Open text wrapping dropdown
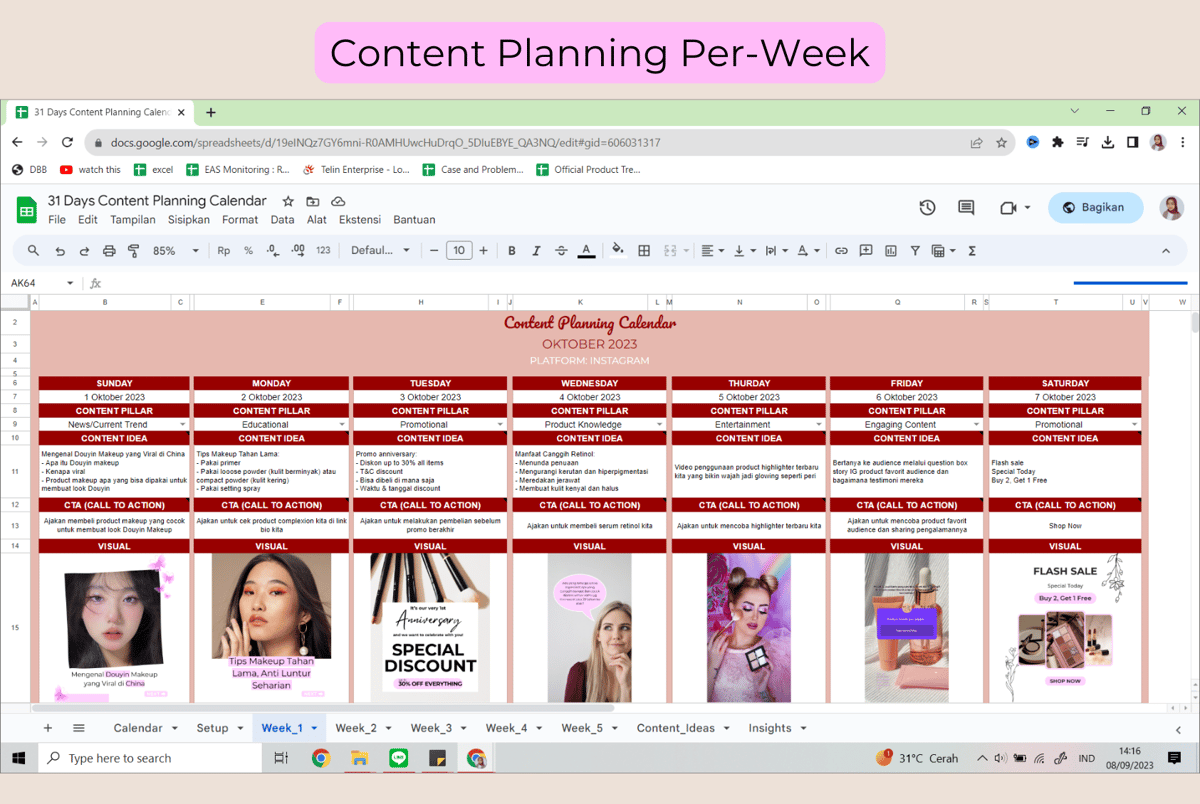1200x804 pixels. coord(777,251)
